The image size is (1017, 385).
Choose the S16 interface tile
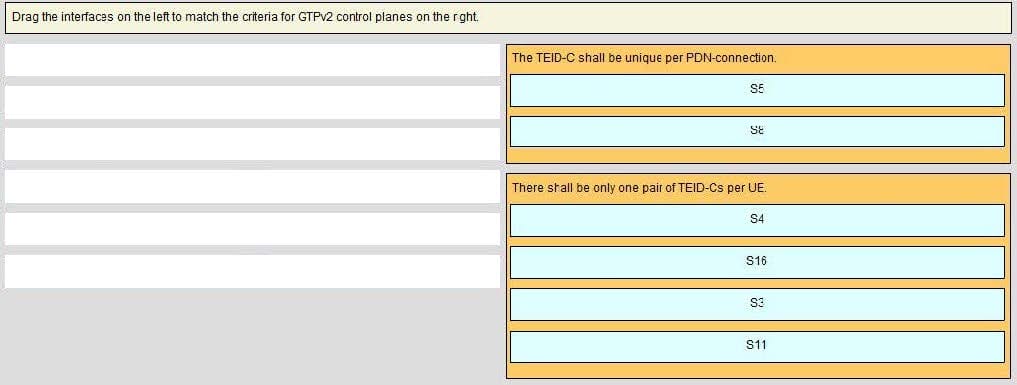[x=757, y=262]
